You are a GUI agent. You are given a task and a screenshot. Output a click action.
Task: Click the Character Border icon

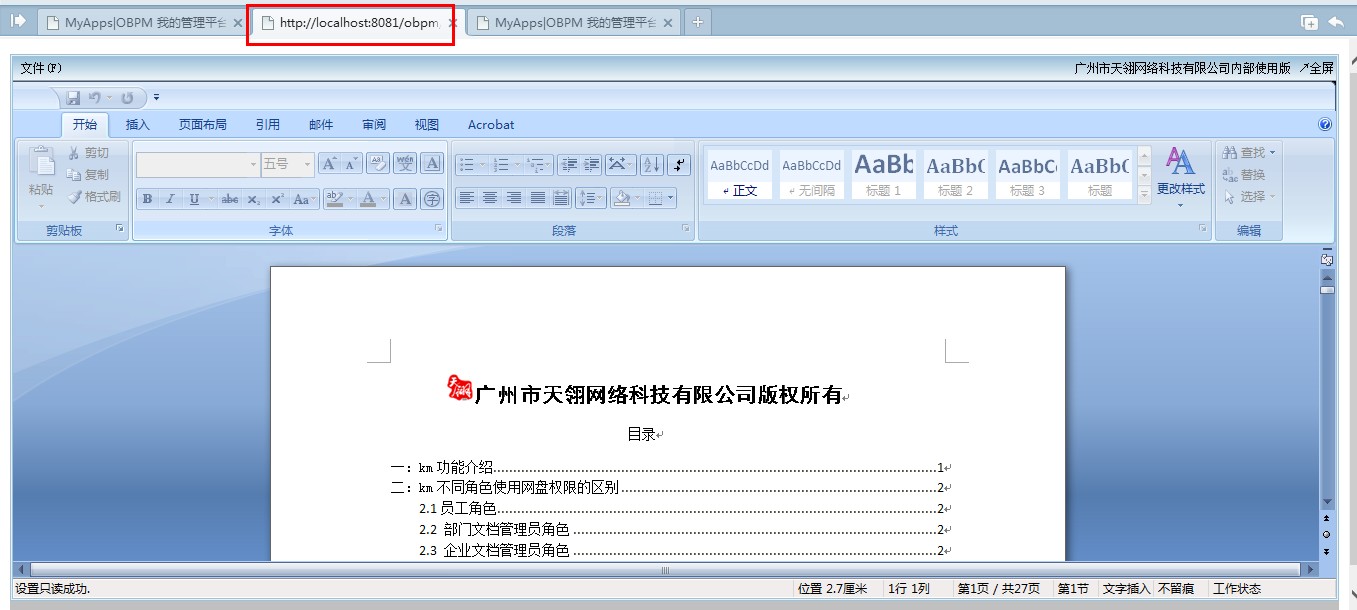(x=432, y=164)
